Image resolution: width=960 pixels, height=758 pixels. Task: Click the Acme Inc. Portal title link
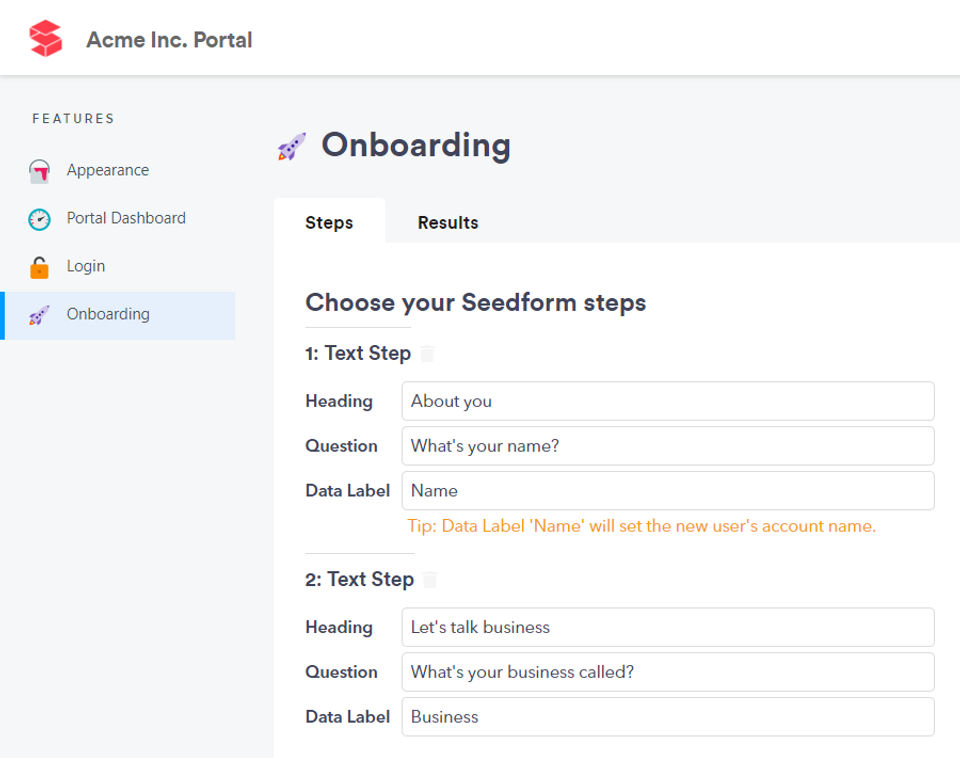[x=169, y=40]
